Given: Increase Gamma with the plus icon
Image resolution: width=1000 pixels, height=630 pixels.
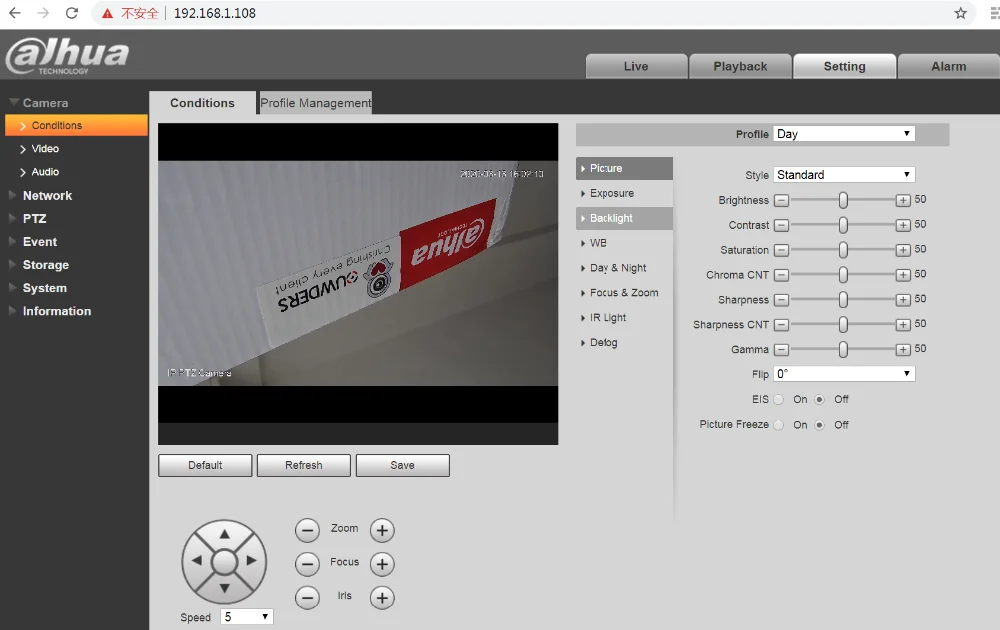Looking at the screenshot, I should click(x=903, y=350).
